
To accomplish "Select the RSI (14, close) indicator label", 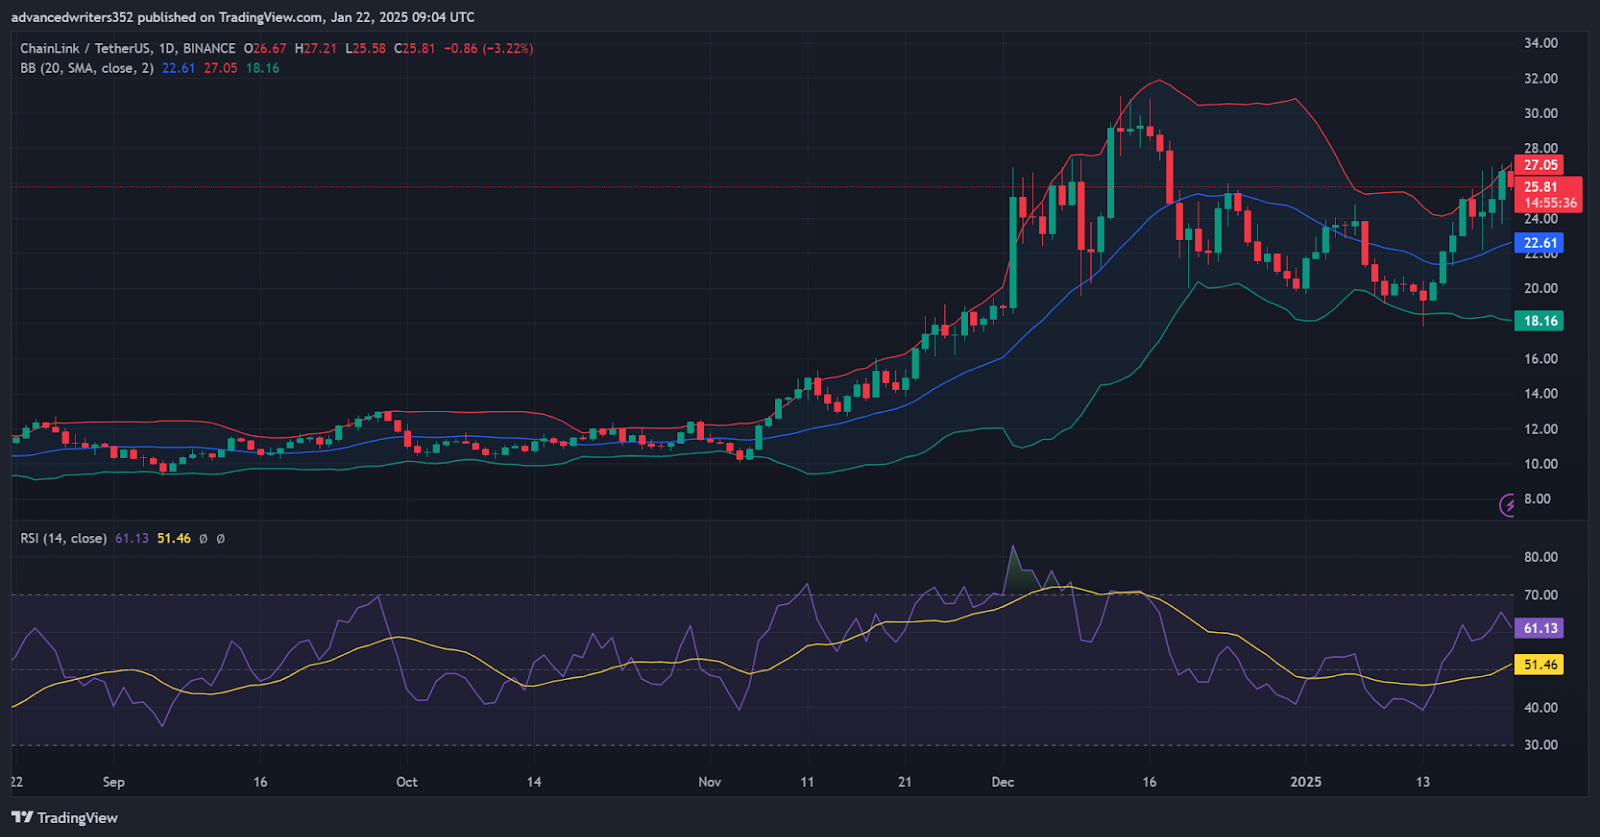I will click(x=64, y=538).
